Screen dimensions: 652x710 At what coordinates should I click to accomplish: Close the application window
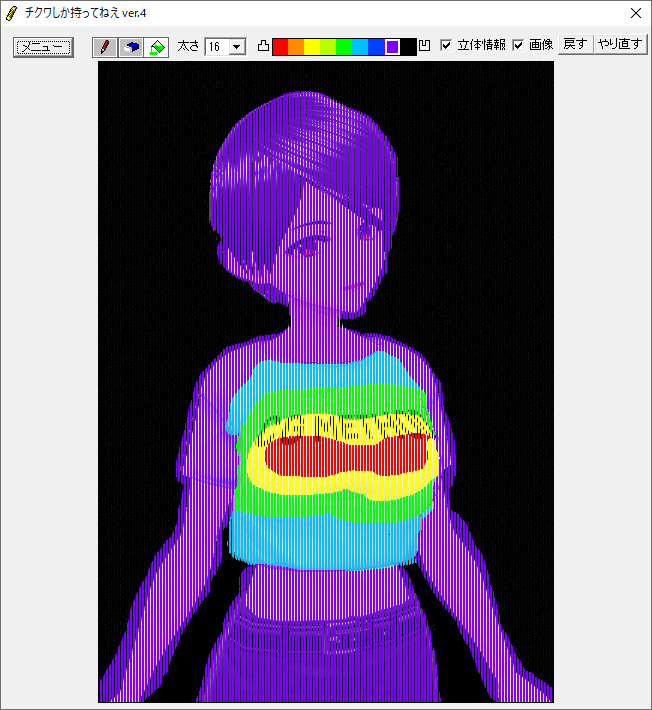[635, 13]
